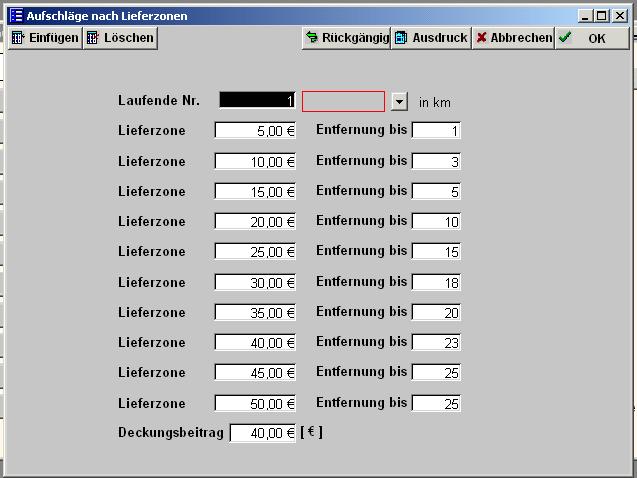Edit the Lieferzone 5,00 € field
Image resolution: width=637 pixels, height=478 pixels.
pyautogui.click(x=255, y=131)
